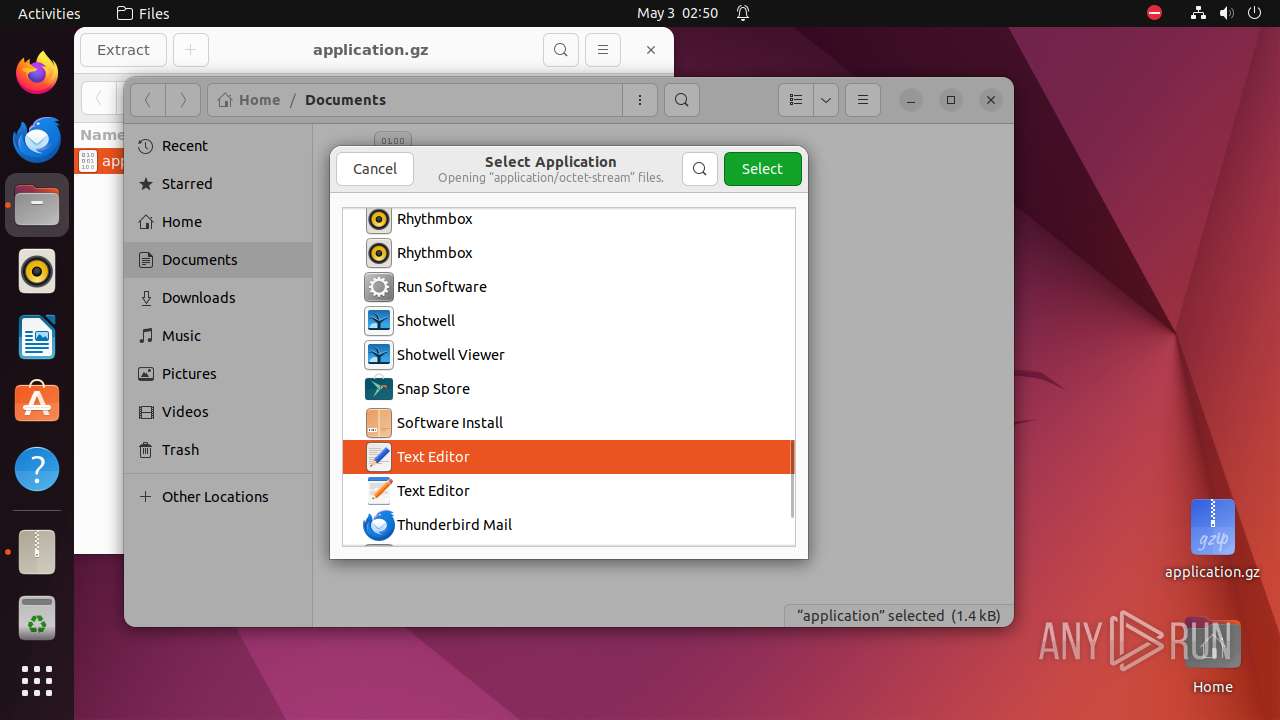Select Home folder on desktop
1280x720 pixels.
1212,656
